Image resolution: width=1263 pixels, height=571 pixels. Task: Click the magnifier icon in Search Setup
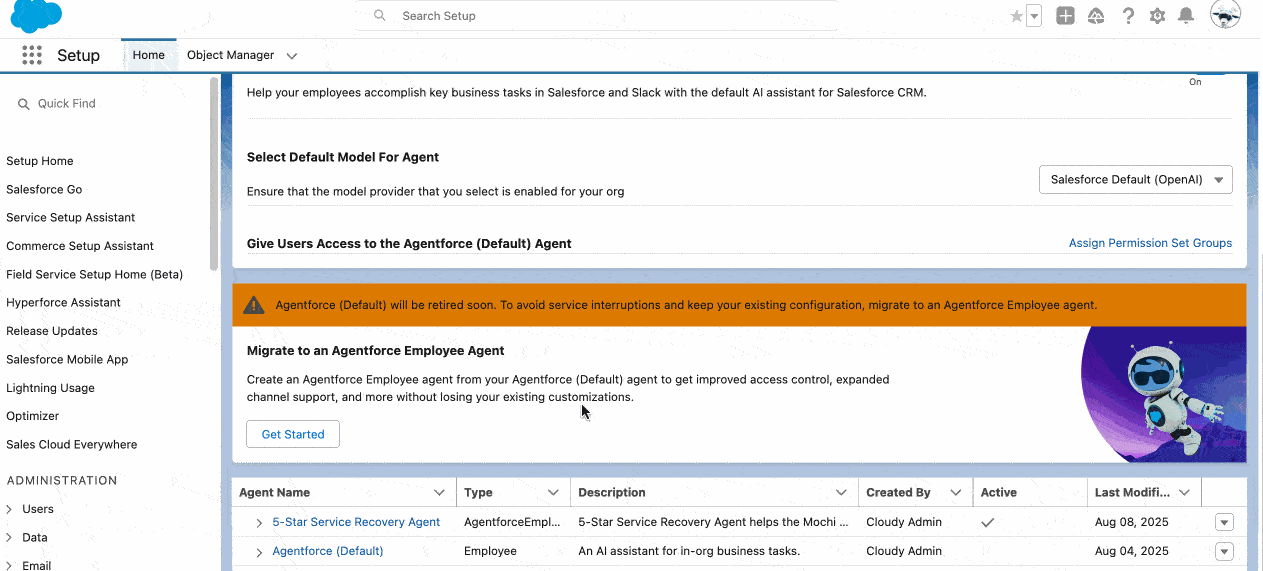[x=380, y=16]
